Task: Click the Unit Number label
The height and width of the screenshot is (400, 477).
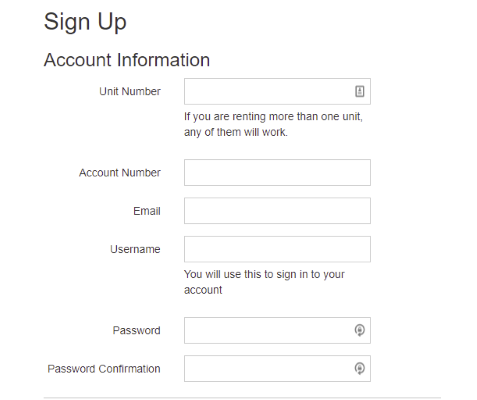Action: pos(130,91)
